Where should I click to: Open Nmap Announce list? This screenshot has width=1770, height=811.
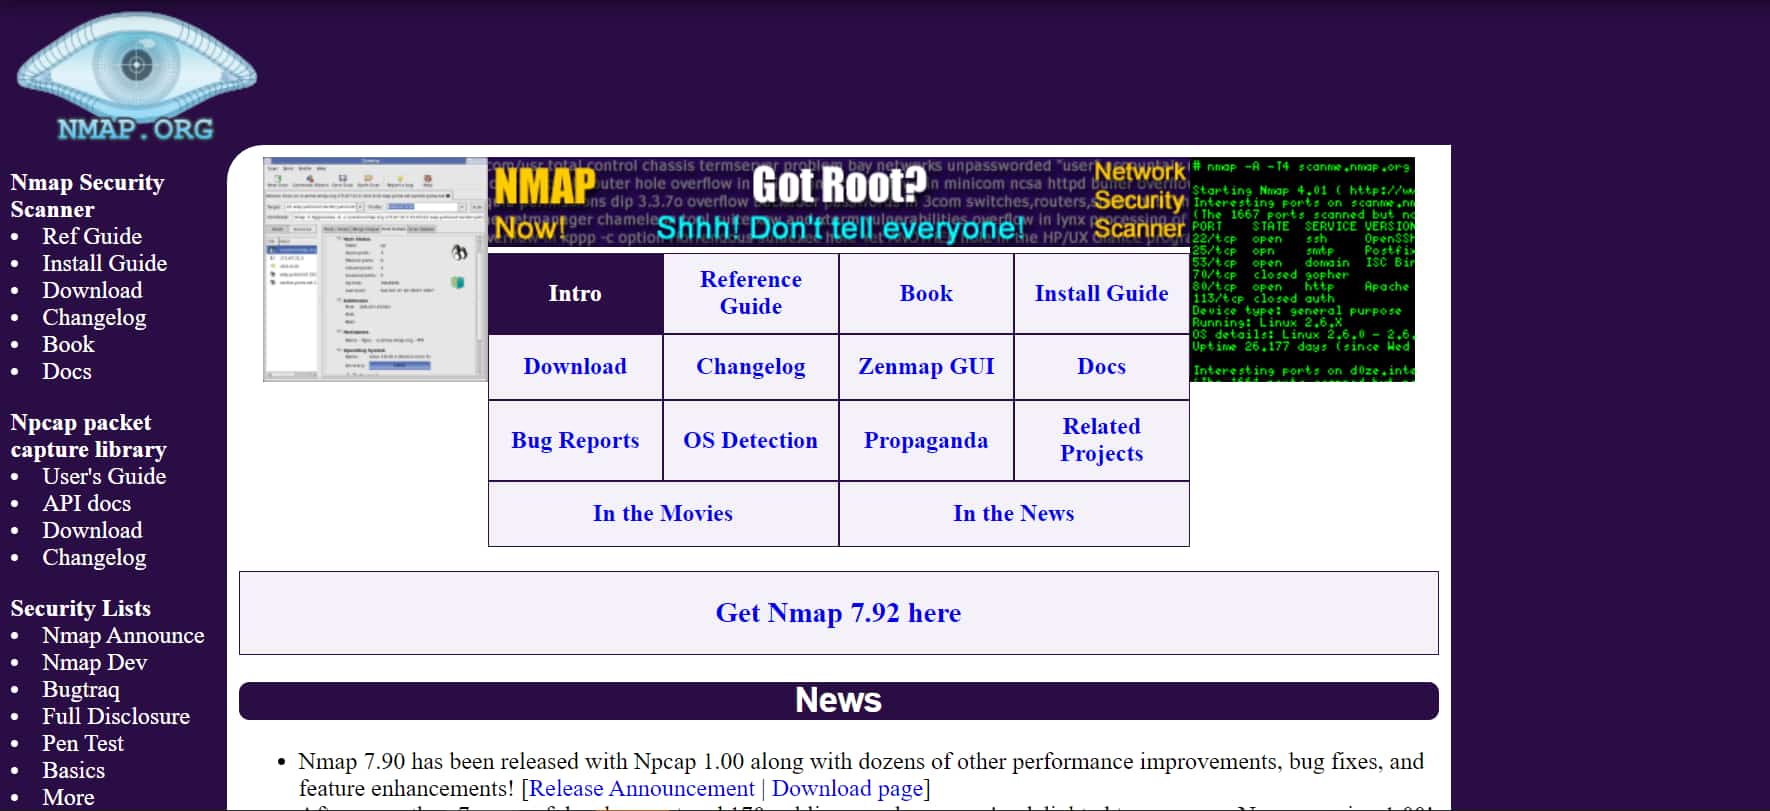123,635
